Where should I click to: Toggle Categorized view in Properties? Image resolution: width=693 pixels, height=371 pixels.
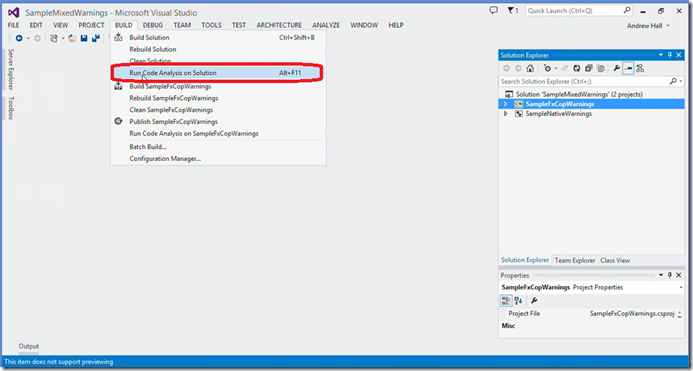point(506,301)
